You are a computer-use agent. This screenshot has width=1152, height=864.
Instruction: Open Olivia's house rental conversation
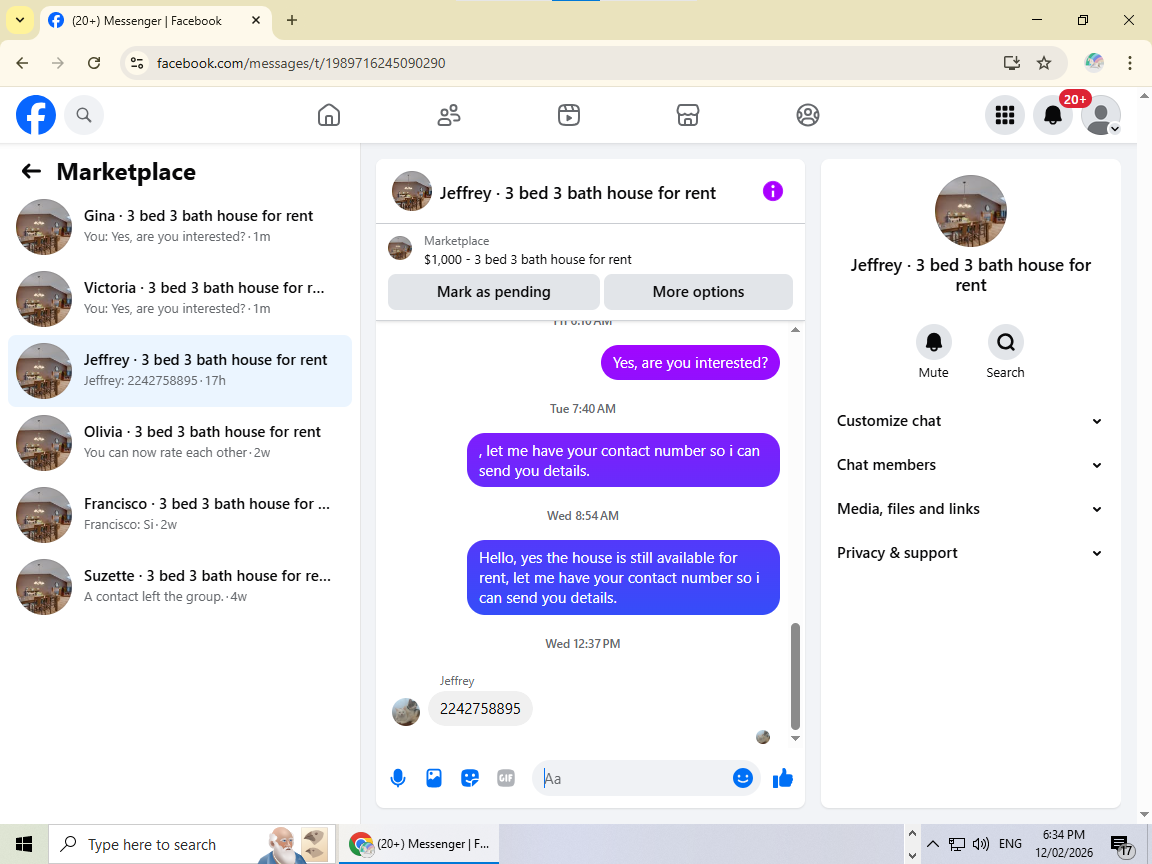point(180,442)
